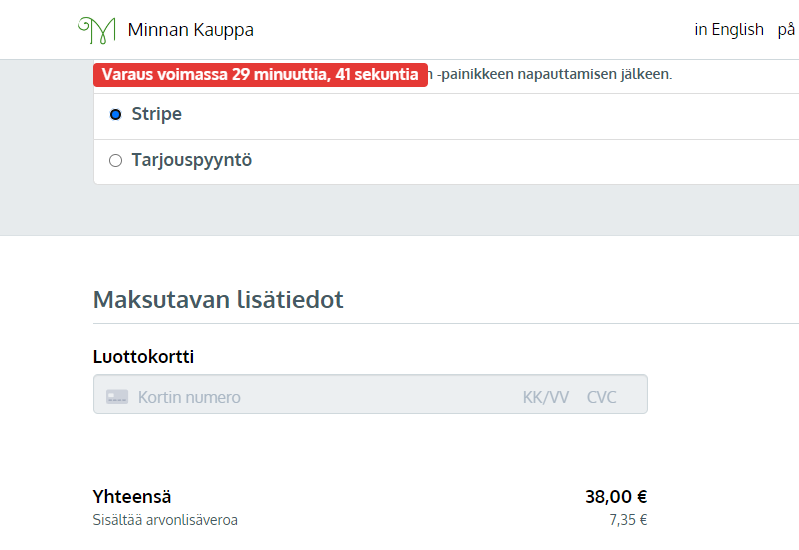Click the Luottokortti field label
Viewport: 799px width, 550px height.
(143, 357)
